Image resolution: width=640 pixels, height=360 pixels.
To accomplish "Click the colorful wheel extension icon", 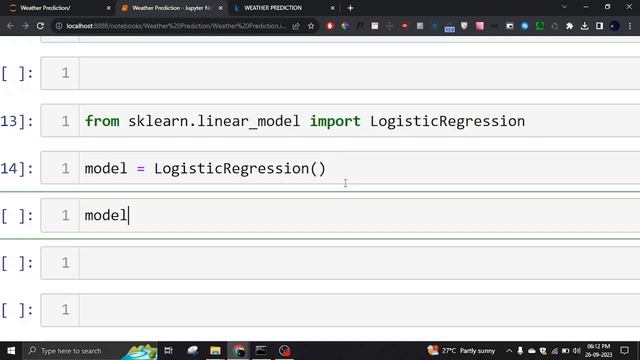I will pyautogui.click(x=345, y=26).
